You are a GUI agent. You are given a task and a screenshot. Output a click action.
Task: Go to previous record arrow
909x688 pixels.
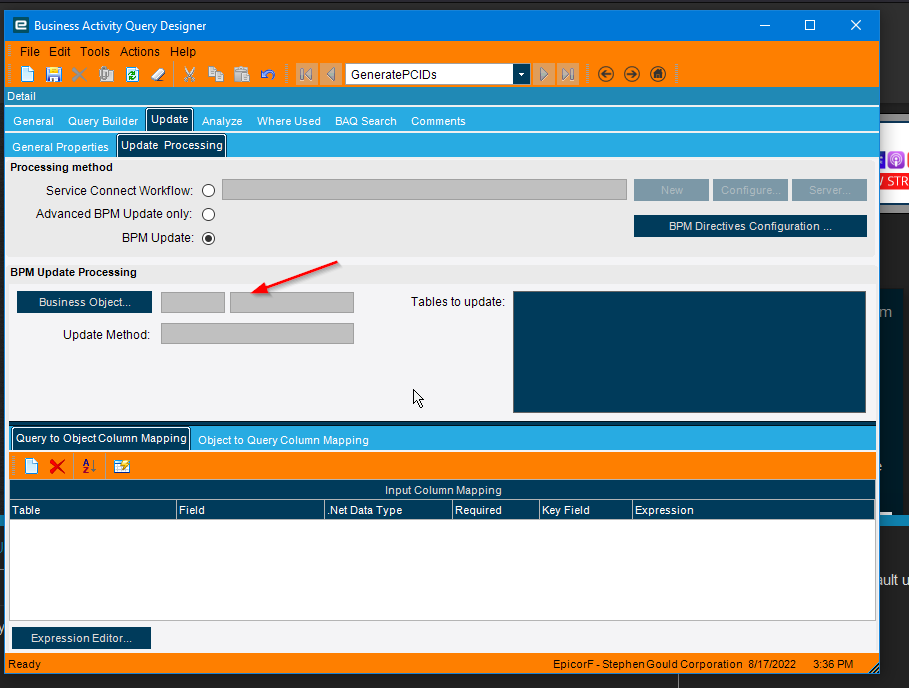(x=331, y=74)
